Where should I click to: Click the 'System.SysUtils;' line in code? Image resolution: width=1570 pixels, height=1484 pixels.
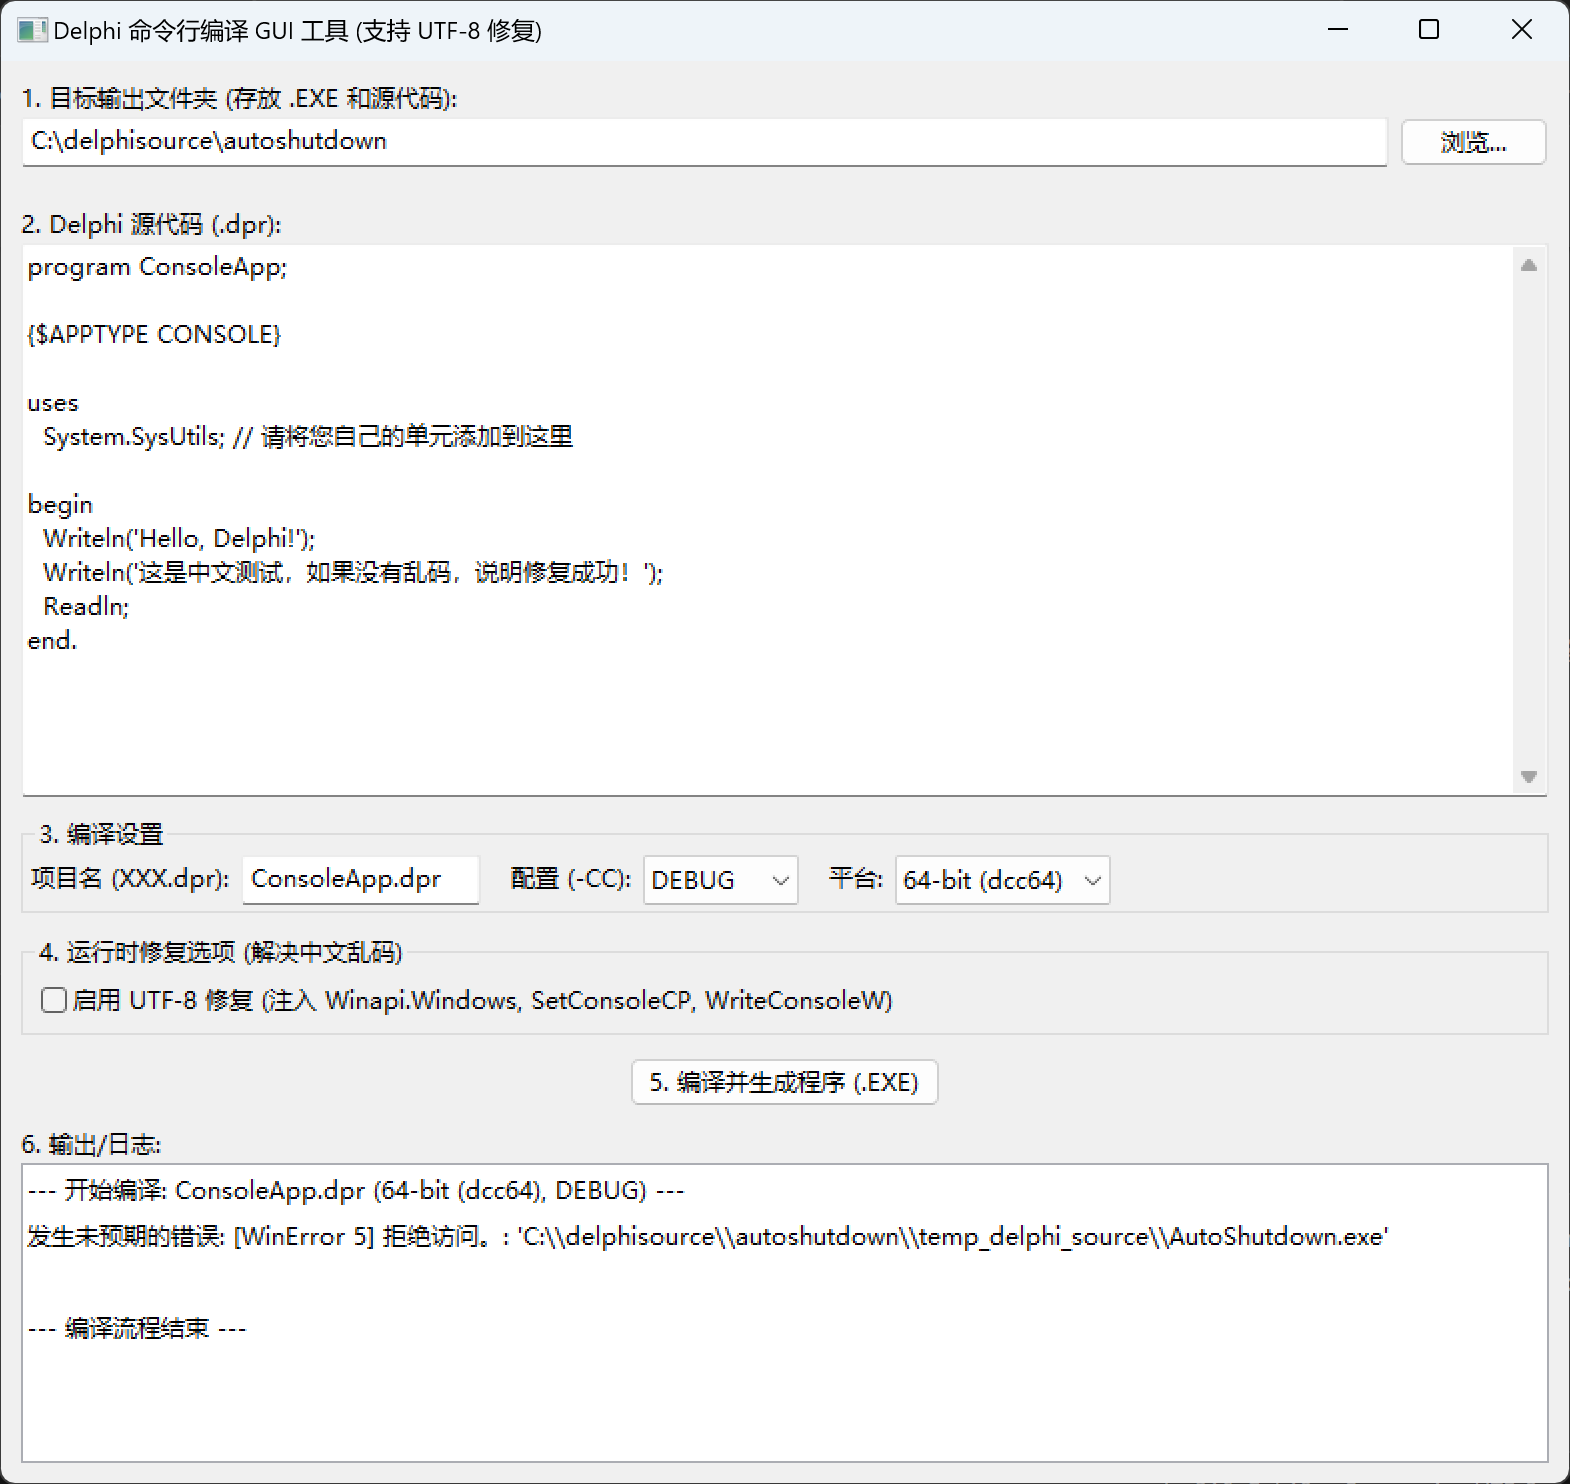[308, 437]
